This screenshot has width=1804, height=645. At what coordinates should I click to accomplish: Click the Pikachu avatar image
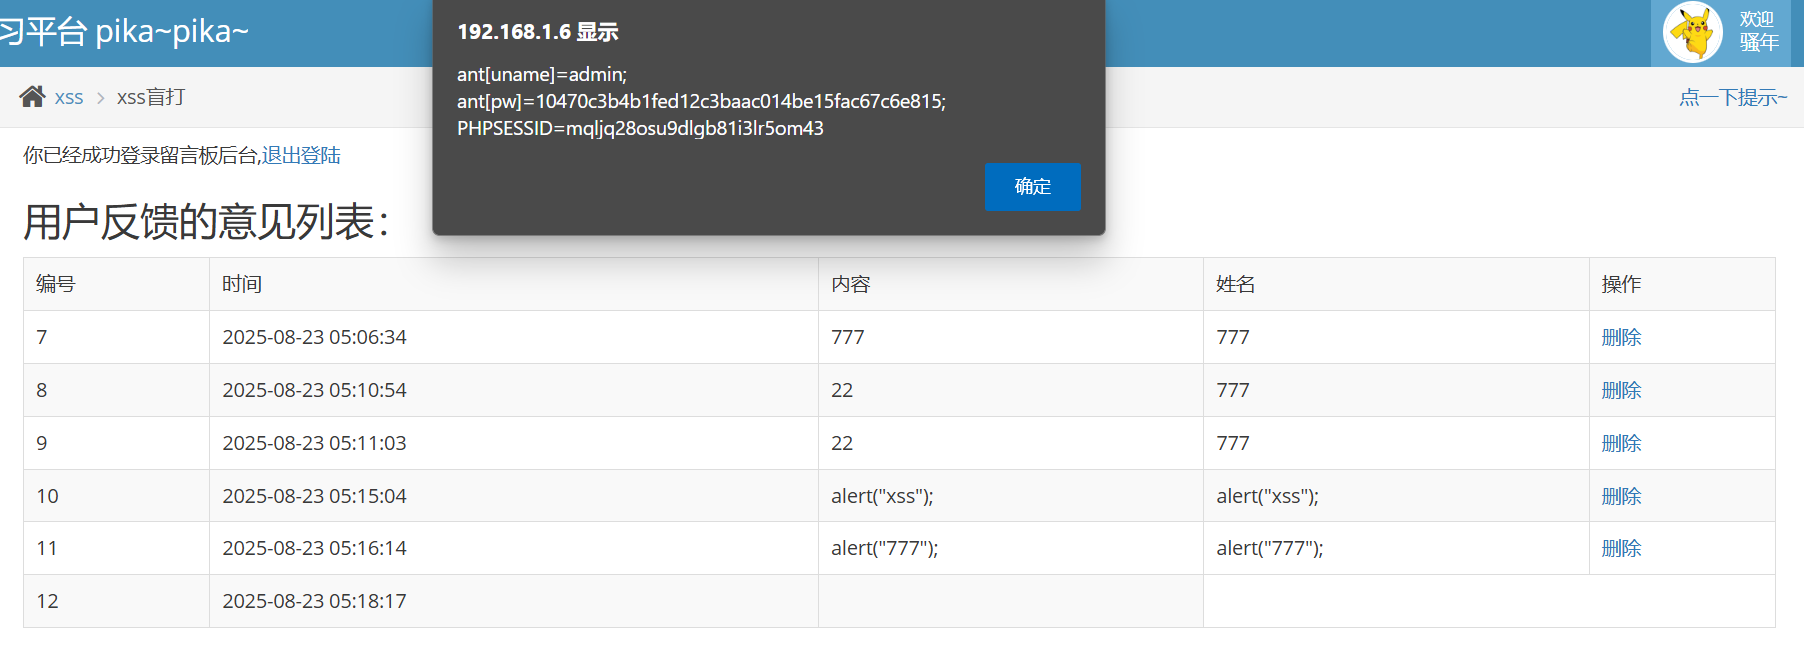pos(1692,32)
